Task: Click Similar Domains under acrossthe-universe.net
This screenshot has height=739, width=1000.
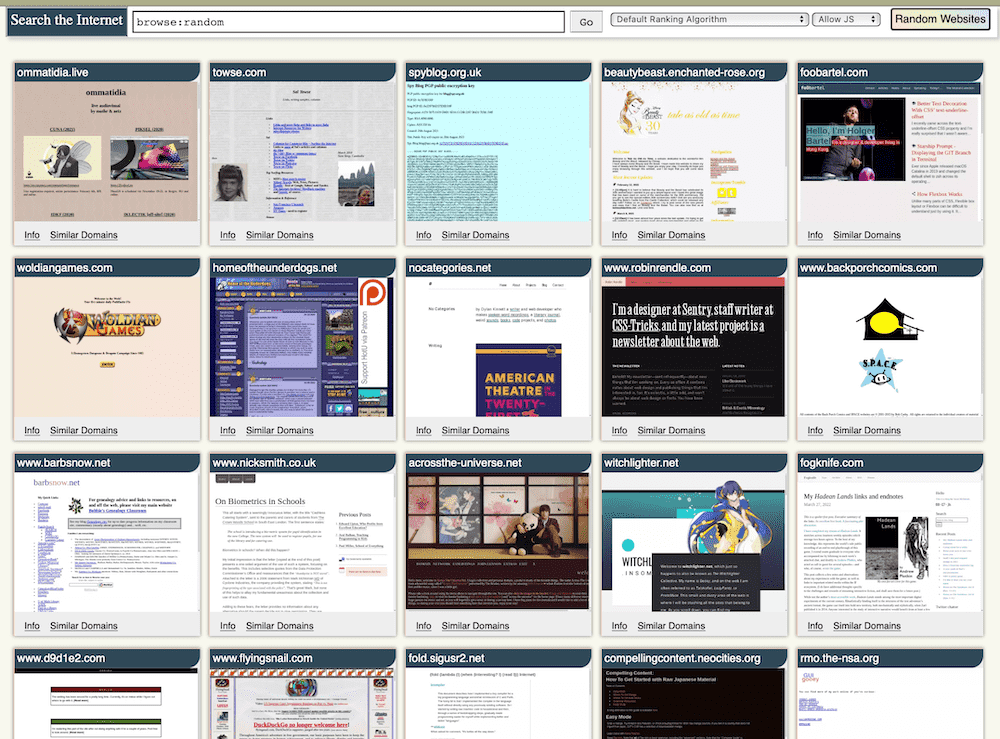Action: [x=475, y=626]
